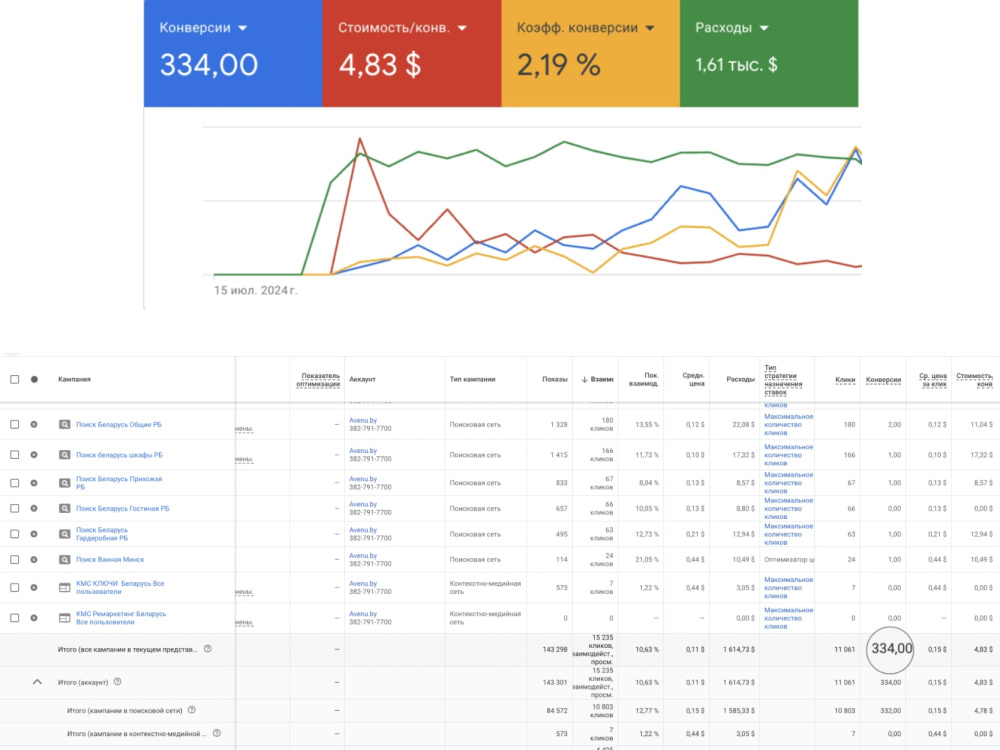Select checkbox for Поиск беларусь шкафы РБ
Image resolution: width=1000 pixels, height=750 pixels.
point(15,455)
